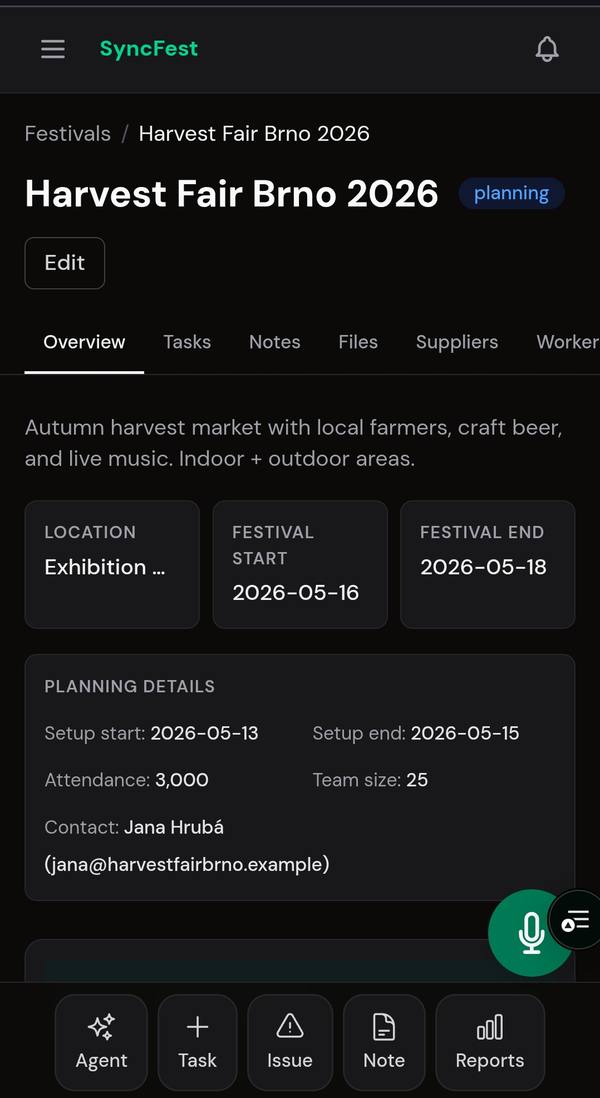600x1098 pixels.
Task: Switch to the Notes tab
Action: pyautogui.click(x=275, y=342)
